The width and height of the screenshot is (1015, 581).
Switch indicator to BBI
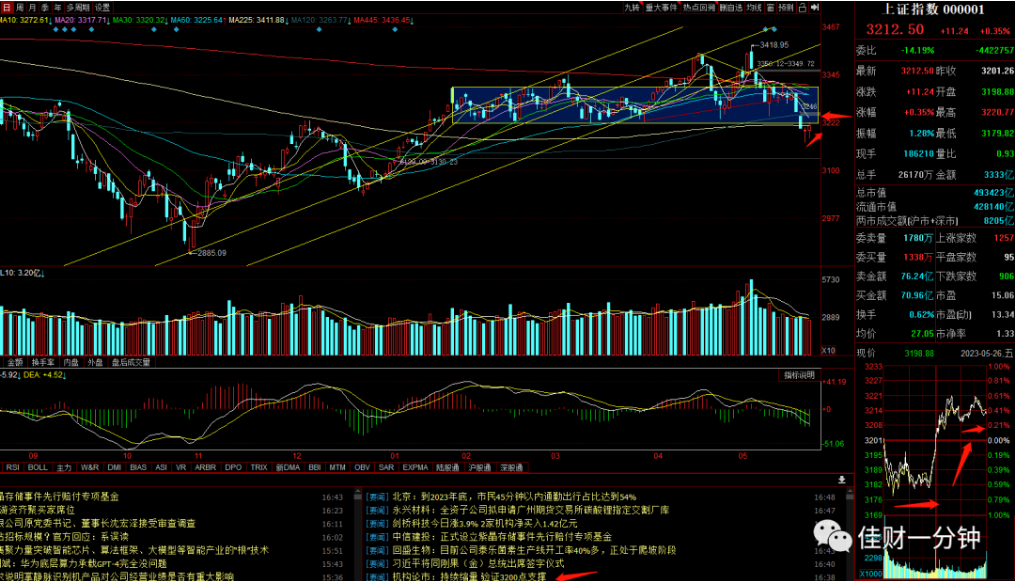tap(315, 467)
